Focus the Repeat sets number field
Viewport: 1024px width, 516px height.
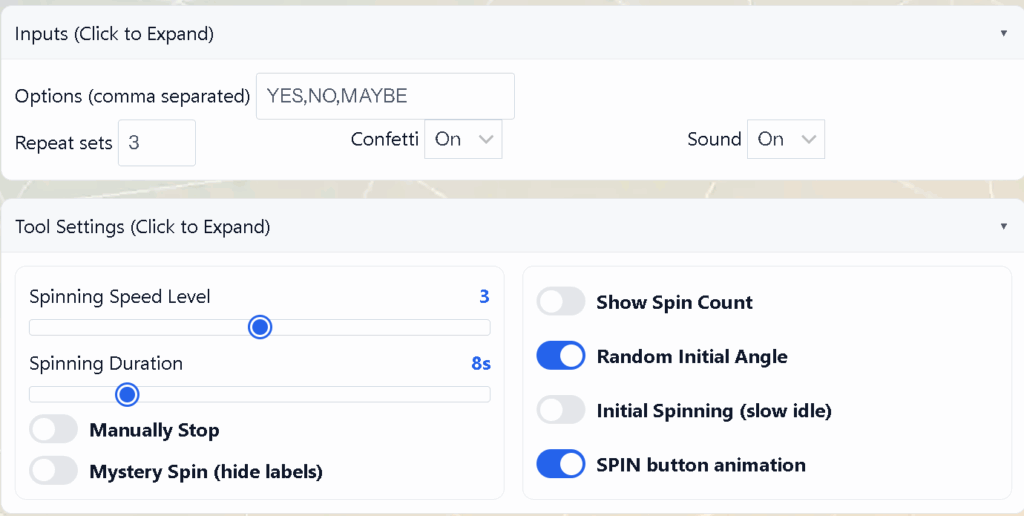(156, 143)
